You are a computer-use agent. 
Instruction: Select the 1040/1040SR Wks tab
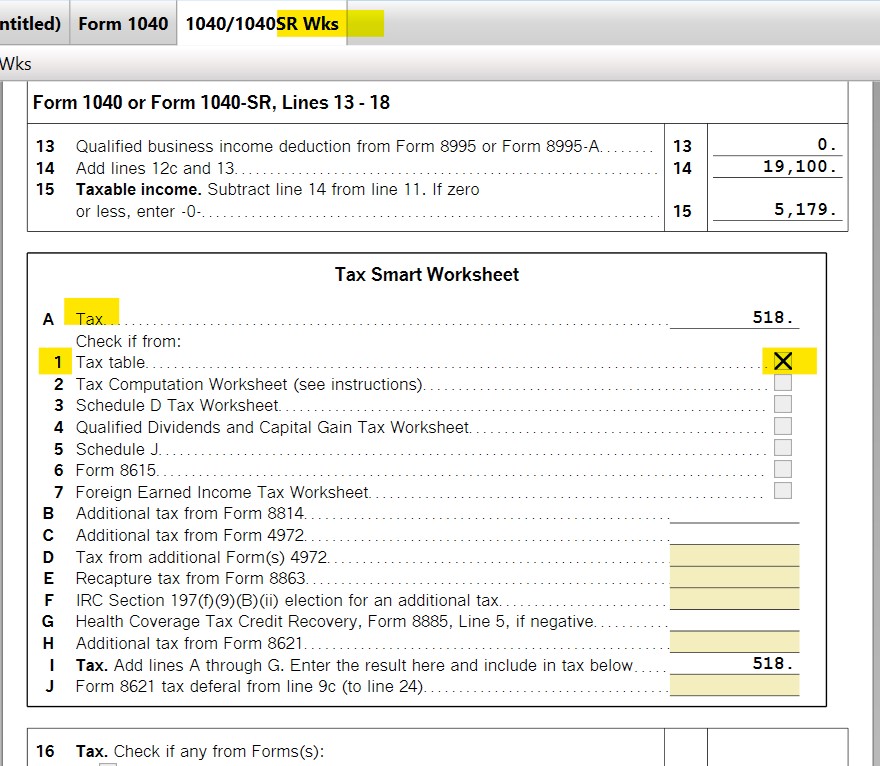tap(262, 23)
